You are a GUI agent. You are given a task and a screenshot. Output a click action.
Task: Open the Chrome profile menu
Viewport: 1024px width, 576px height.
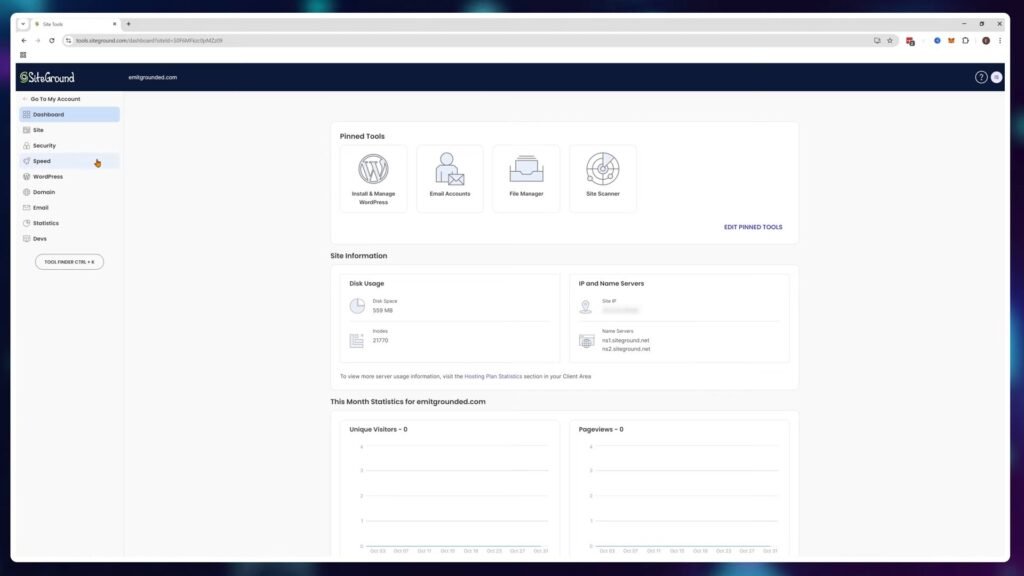985,40
